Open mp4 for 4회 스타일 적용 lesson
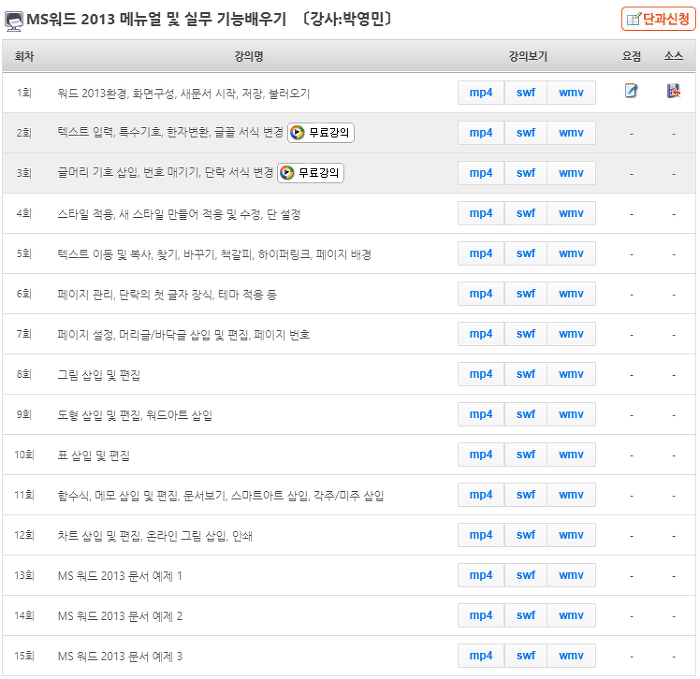Viewport: 700px width, 679px height. (481, 213)
